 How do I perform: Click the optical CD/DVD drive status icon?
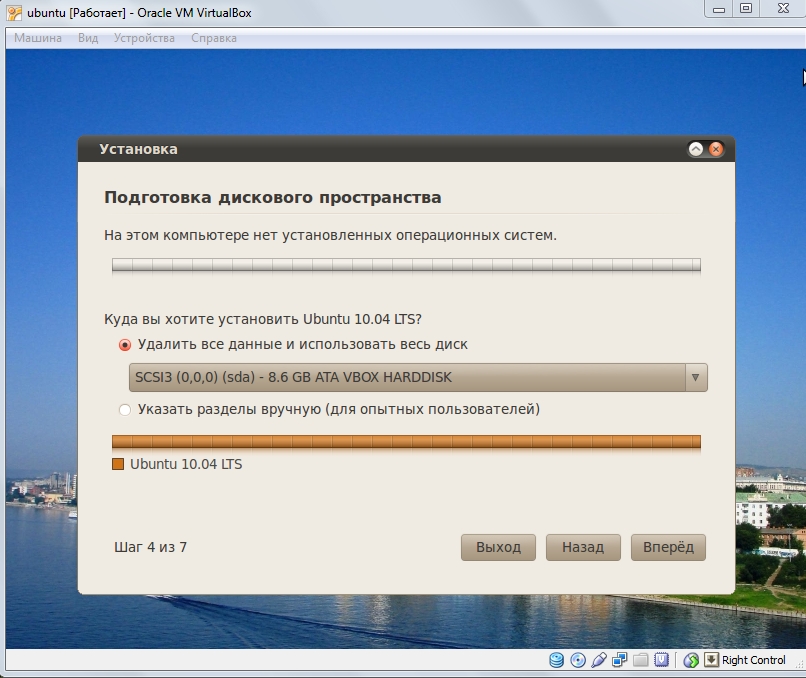[578, 660]
